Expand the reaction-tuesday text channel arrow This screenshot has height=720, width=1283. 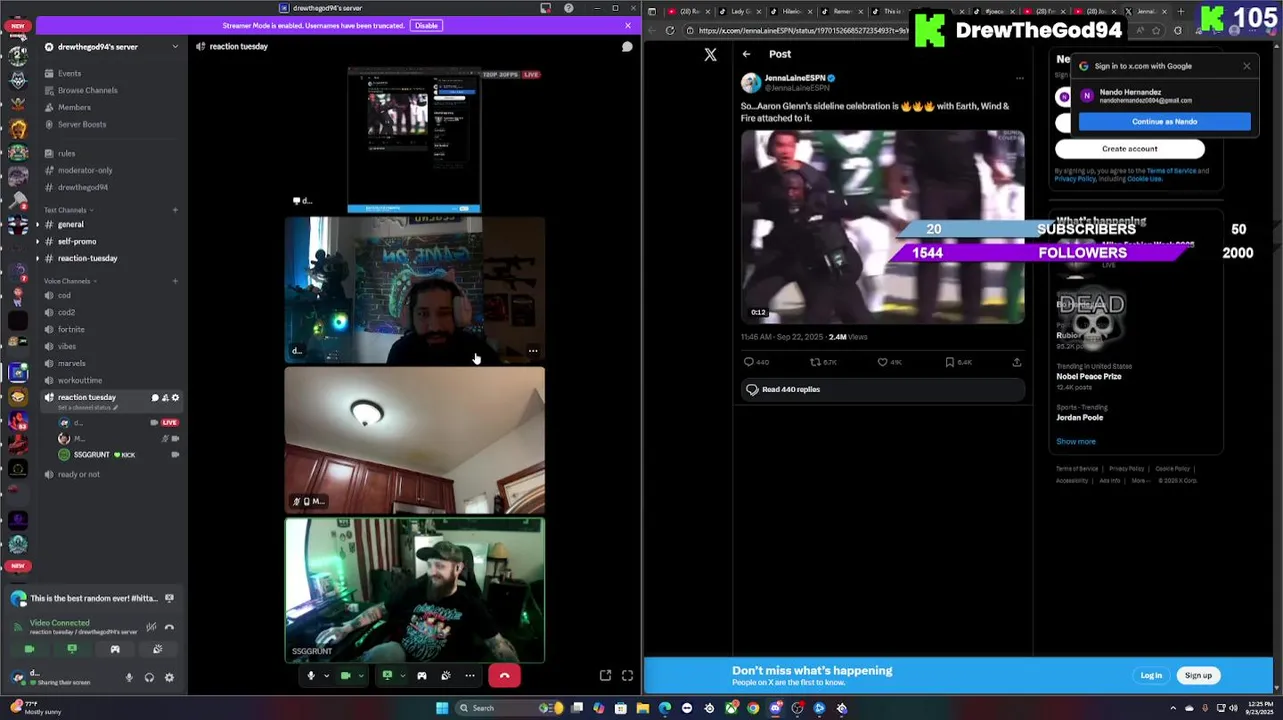38,258
